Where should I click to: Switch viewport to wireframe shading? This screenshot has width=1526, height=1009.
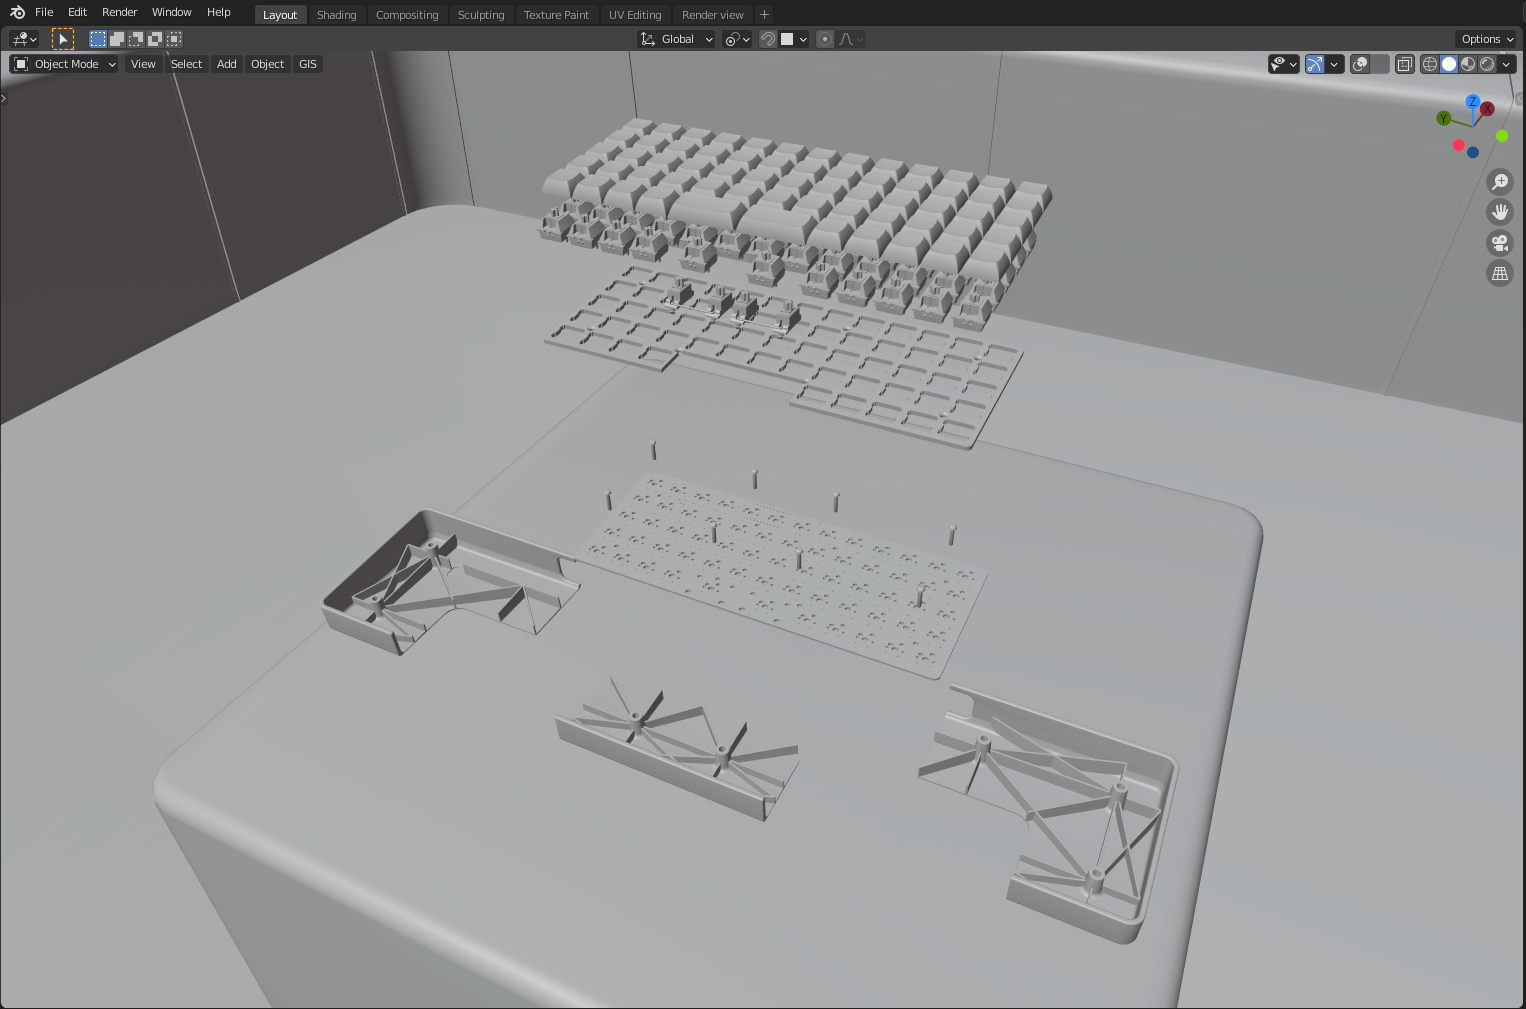(1430, 64)
